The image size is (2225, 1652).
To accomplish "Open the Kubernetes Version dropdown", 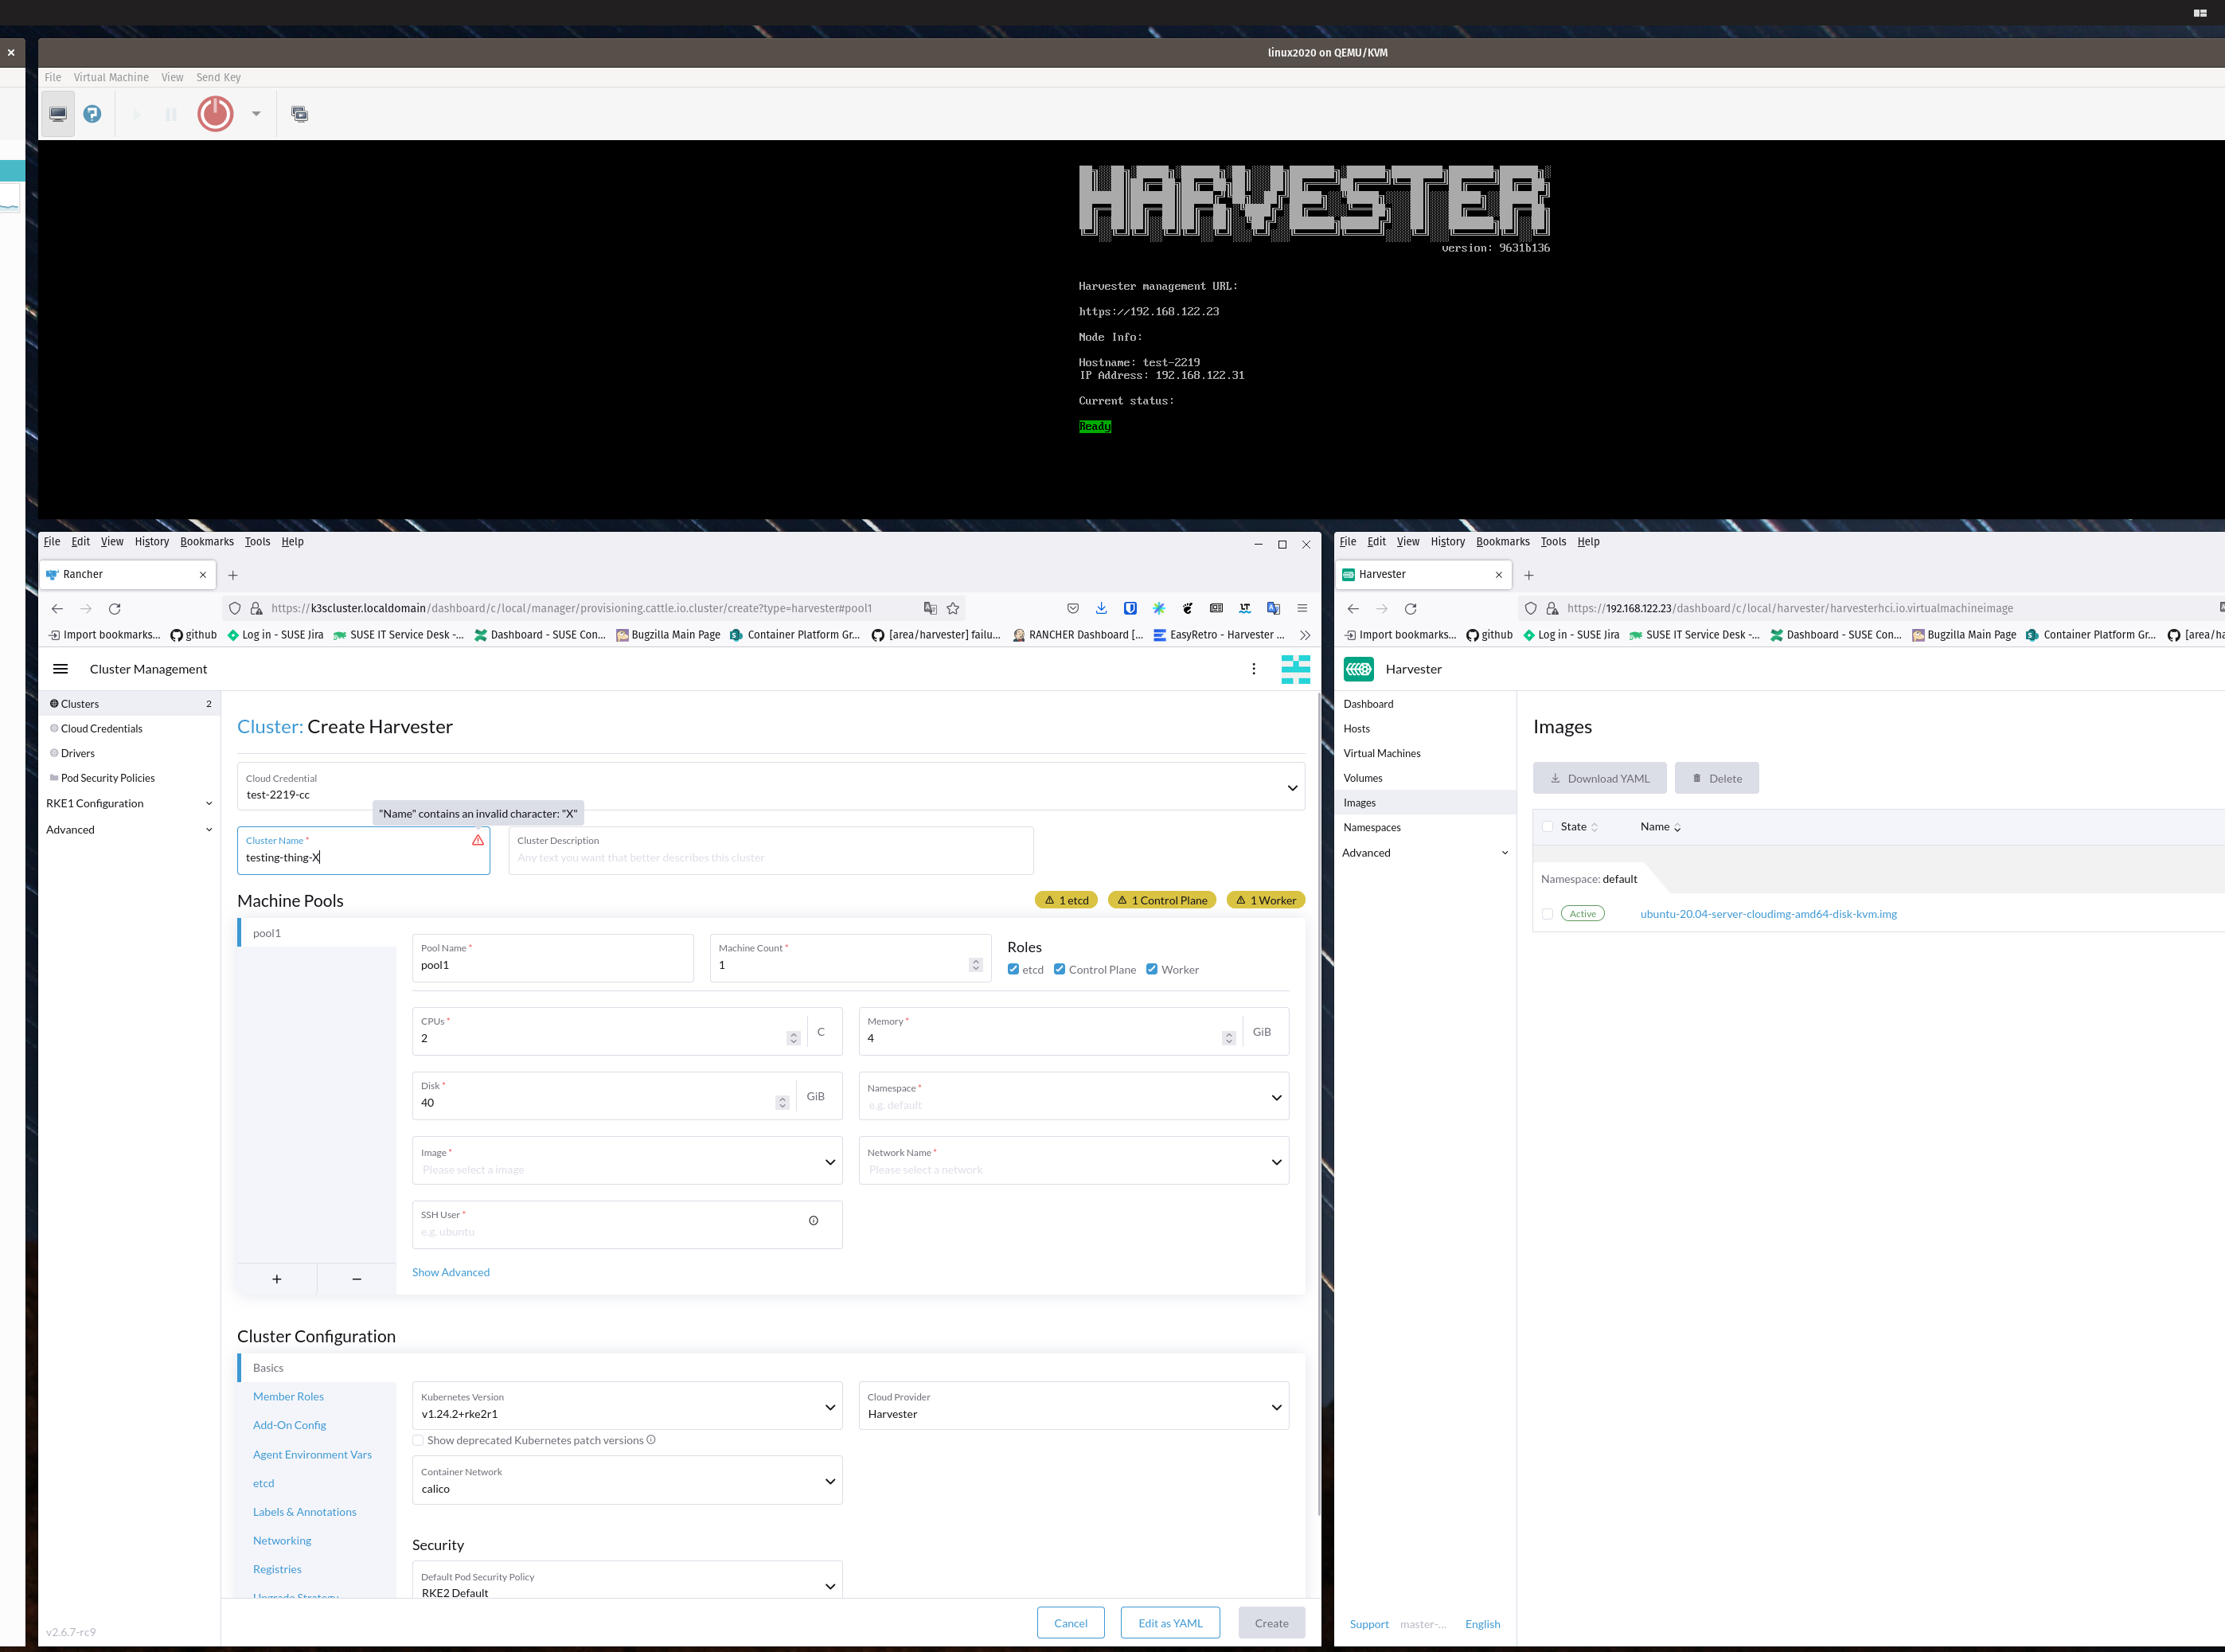I will pyautogui.click(x=627, y=1406).
